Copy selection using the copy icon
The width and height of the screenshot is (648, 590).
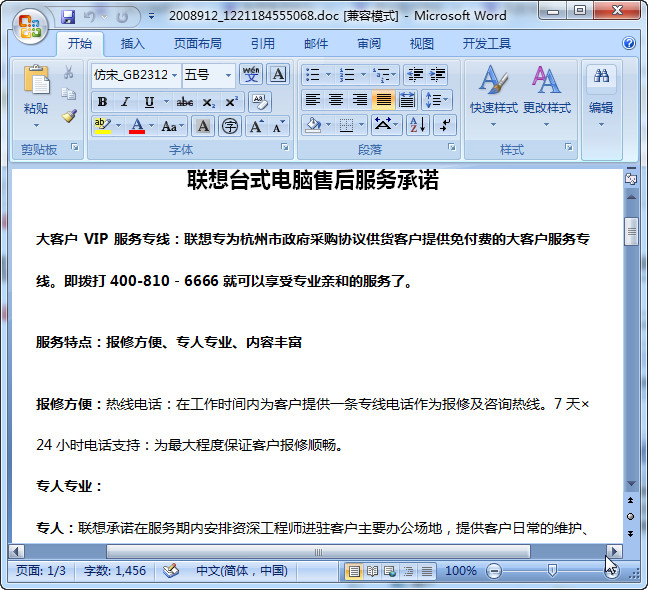tap(69, 94)
